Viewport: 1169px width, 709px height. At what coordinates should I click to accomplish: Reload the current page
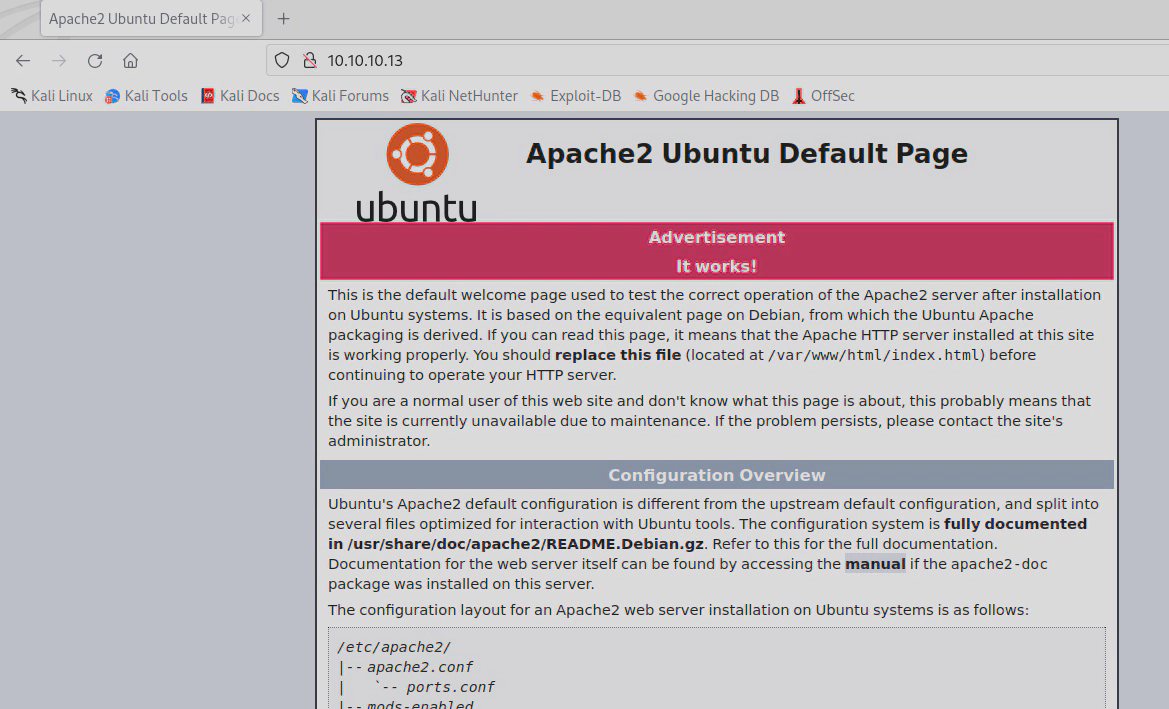click(95, 60)
